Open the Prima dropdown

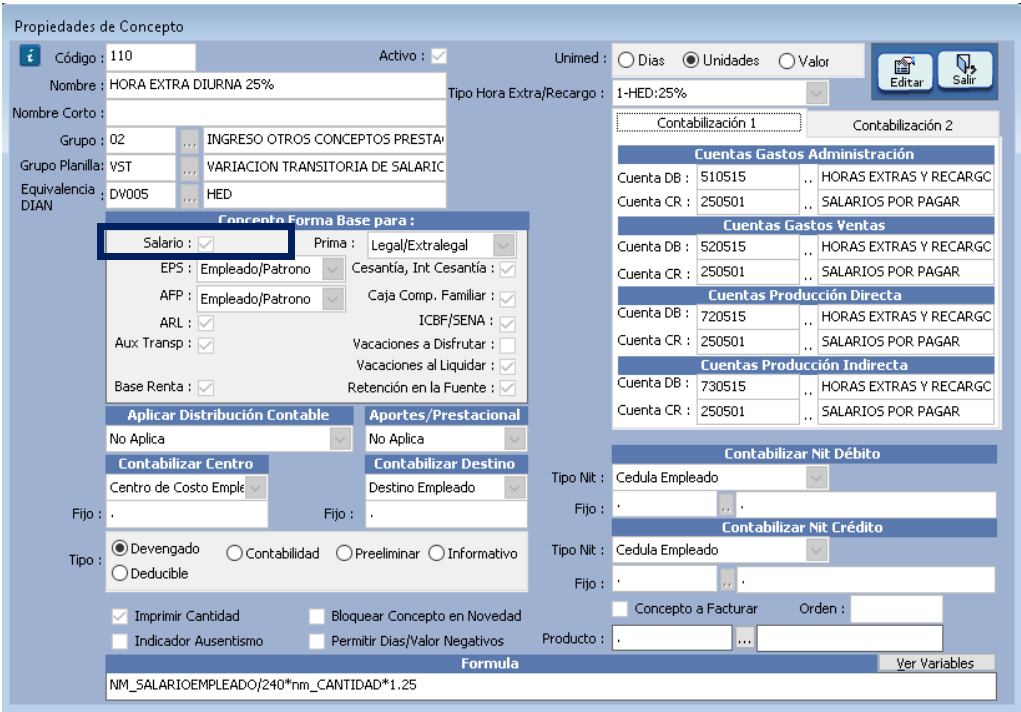click(503, 245)
